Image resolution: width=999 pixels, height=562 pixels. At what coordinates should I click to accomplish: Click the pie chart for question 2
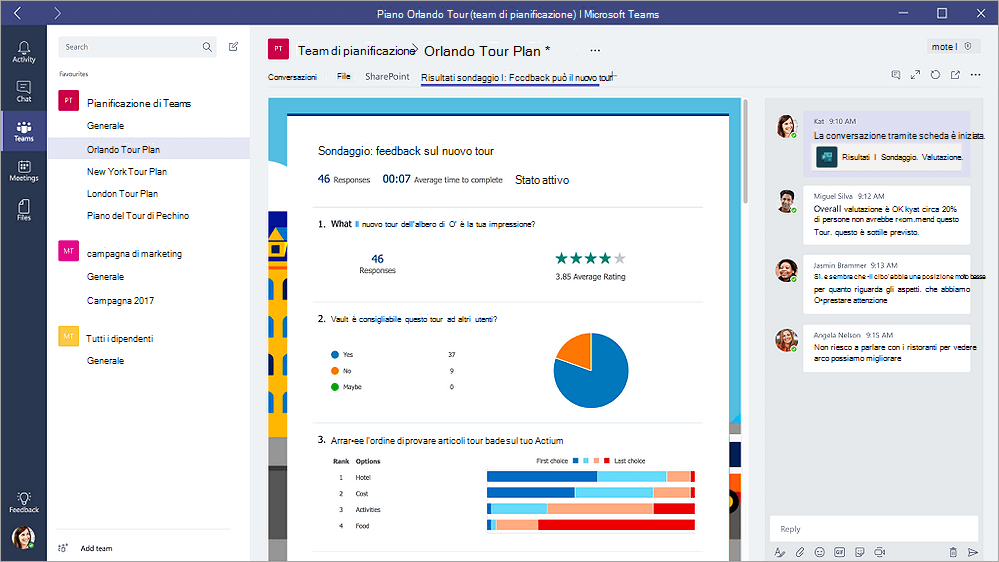tap(591, 370)
